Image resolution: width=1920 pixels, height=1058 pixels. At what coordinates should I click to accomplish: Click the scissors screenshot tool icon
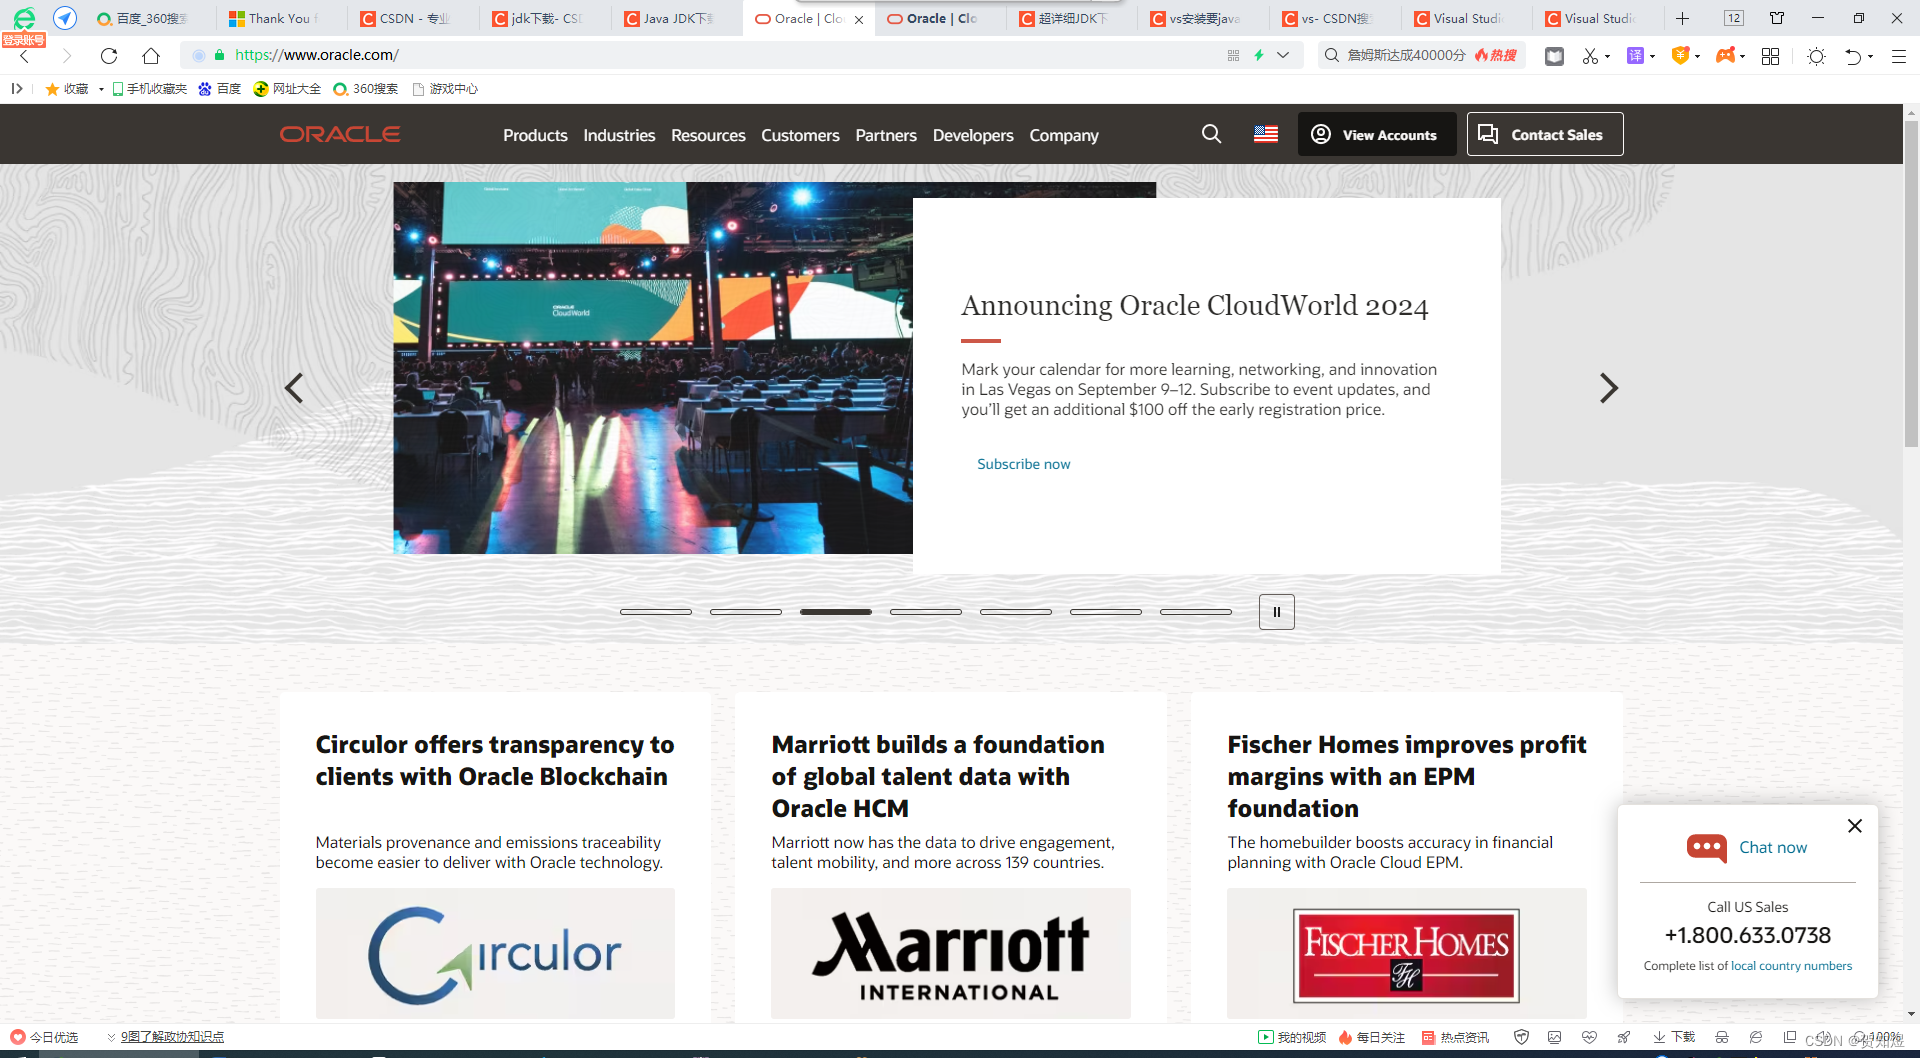point(1590,56)
